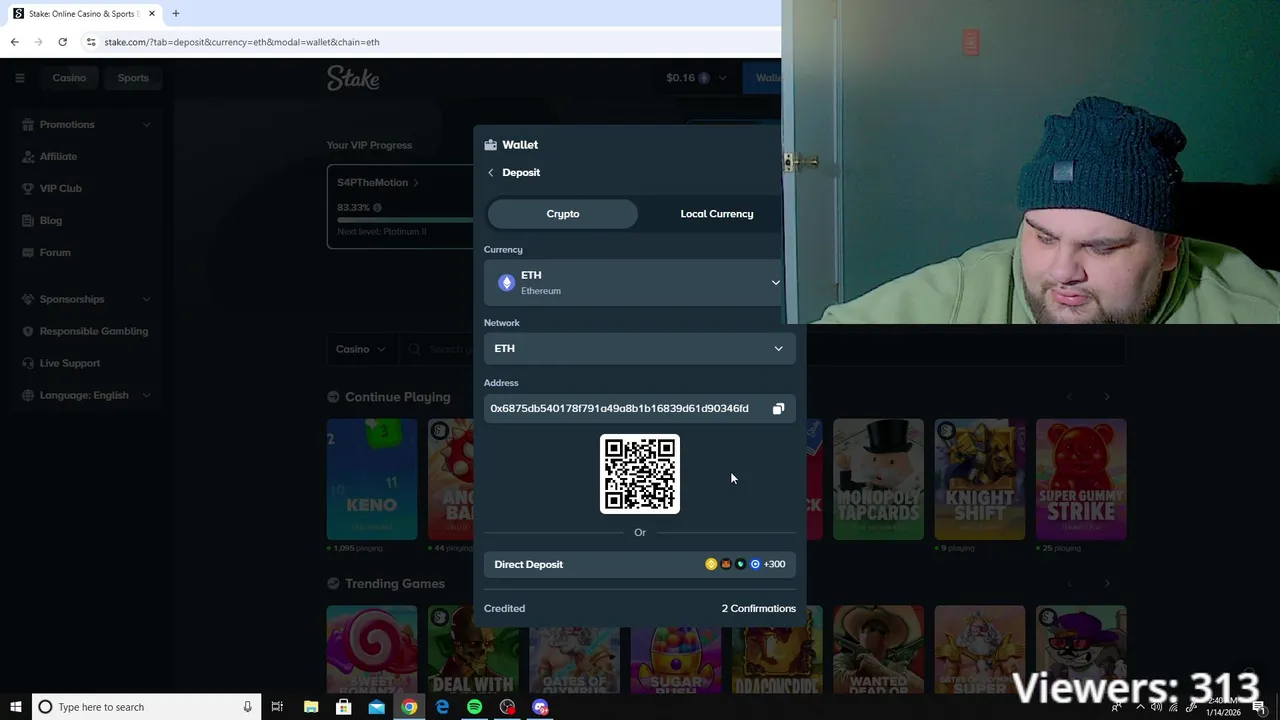Switch to the Local Currency tab

(716, 214)
